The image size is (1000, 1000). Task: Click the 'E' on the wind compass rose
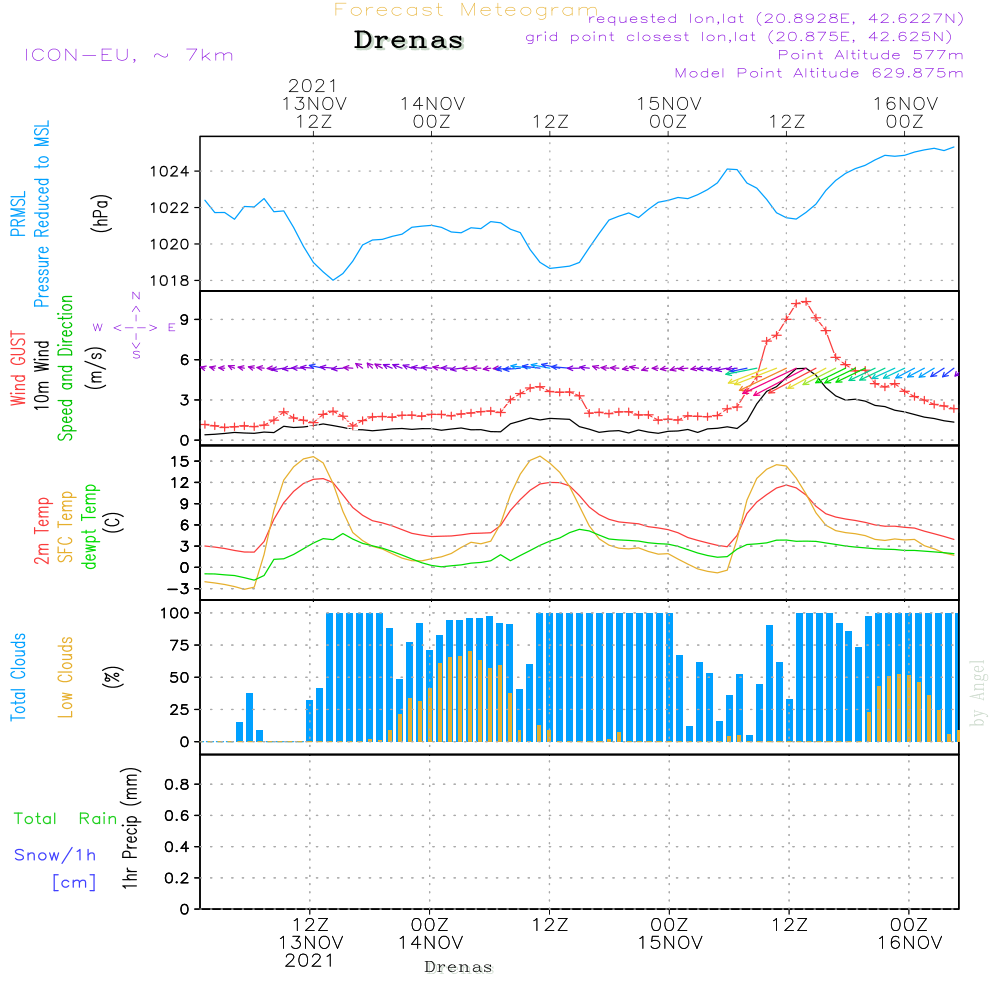pyautogui.click(x=172, y=328)
